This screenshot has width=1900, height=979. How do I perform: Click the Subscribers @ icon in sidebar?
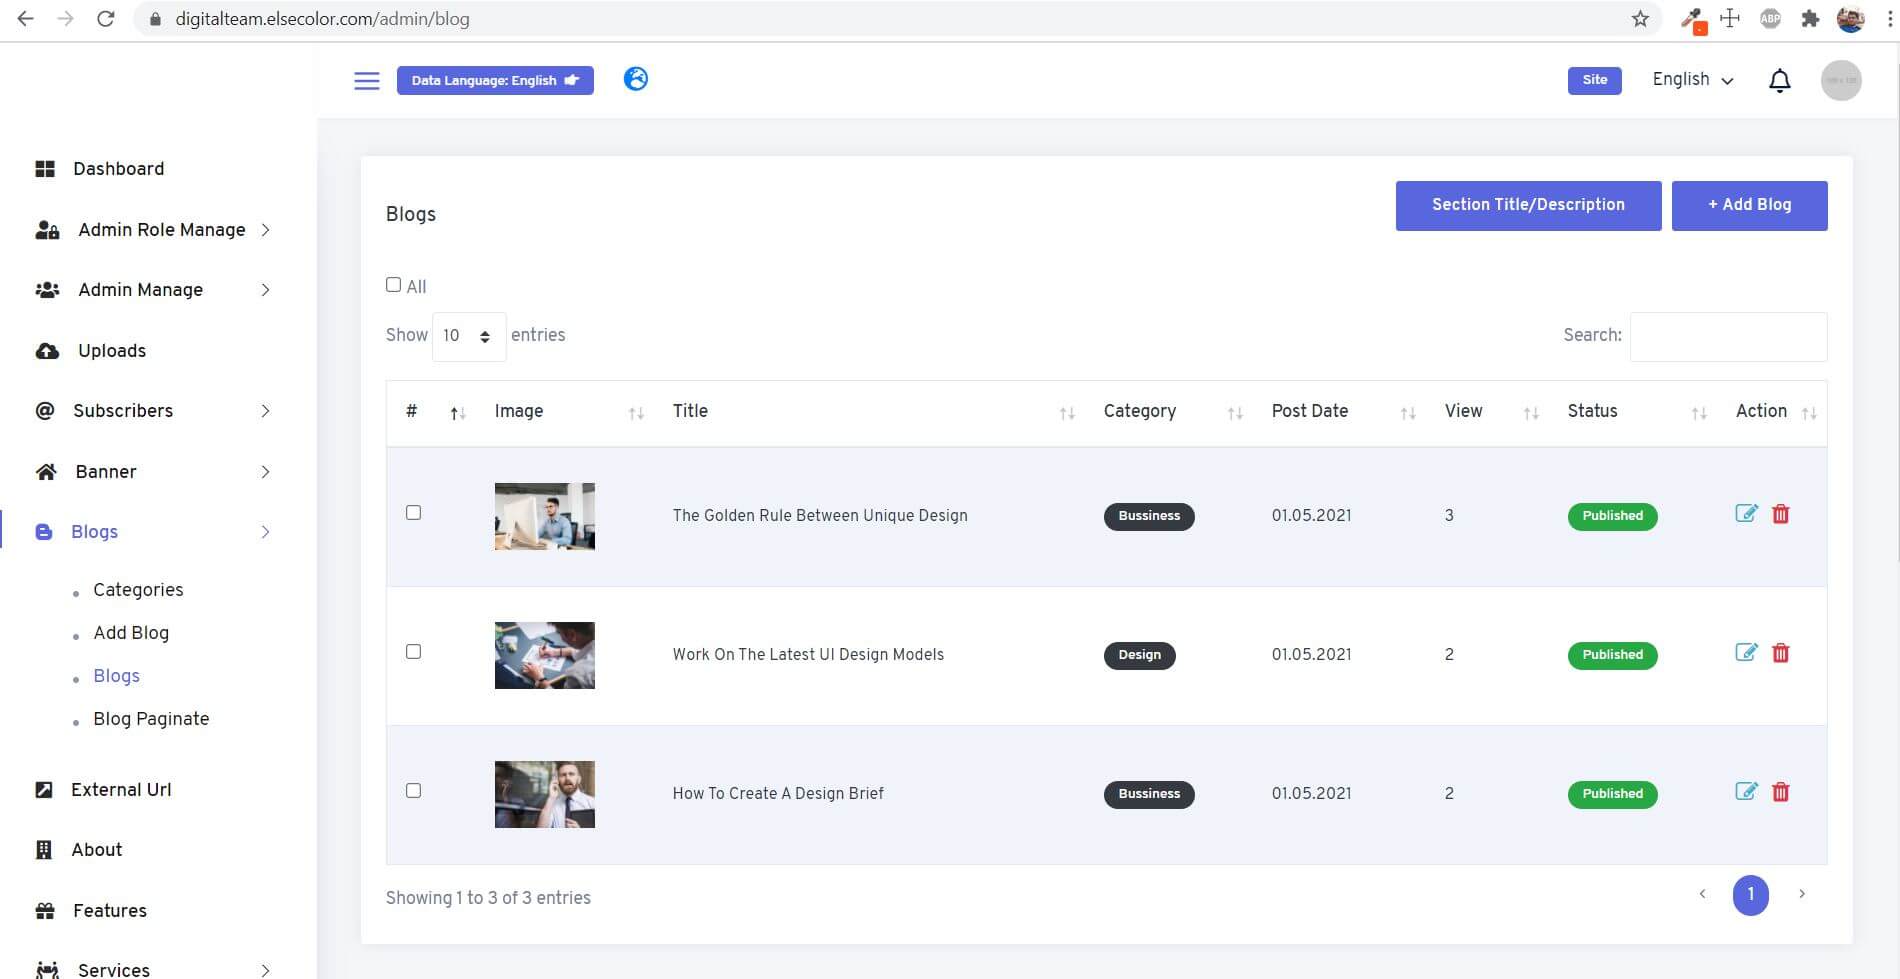46,411
